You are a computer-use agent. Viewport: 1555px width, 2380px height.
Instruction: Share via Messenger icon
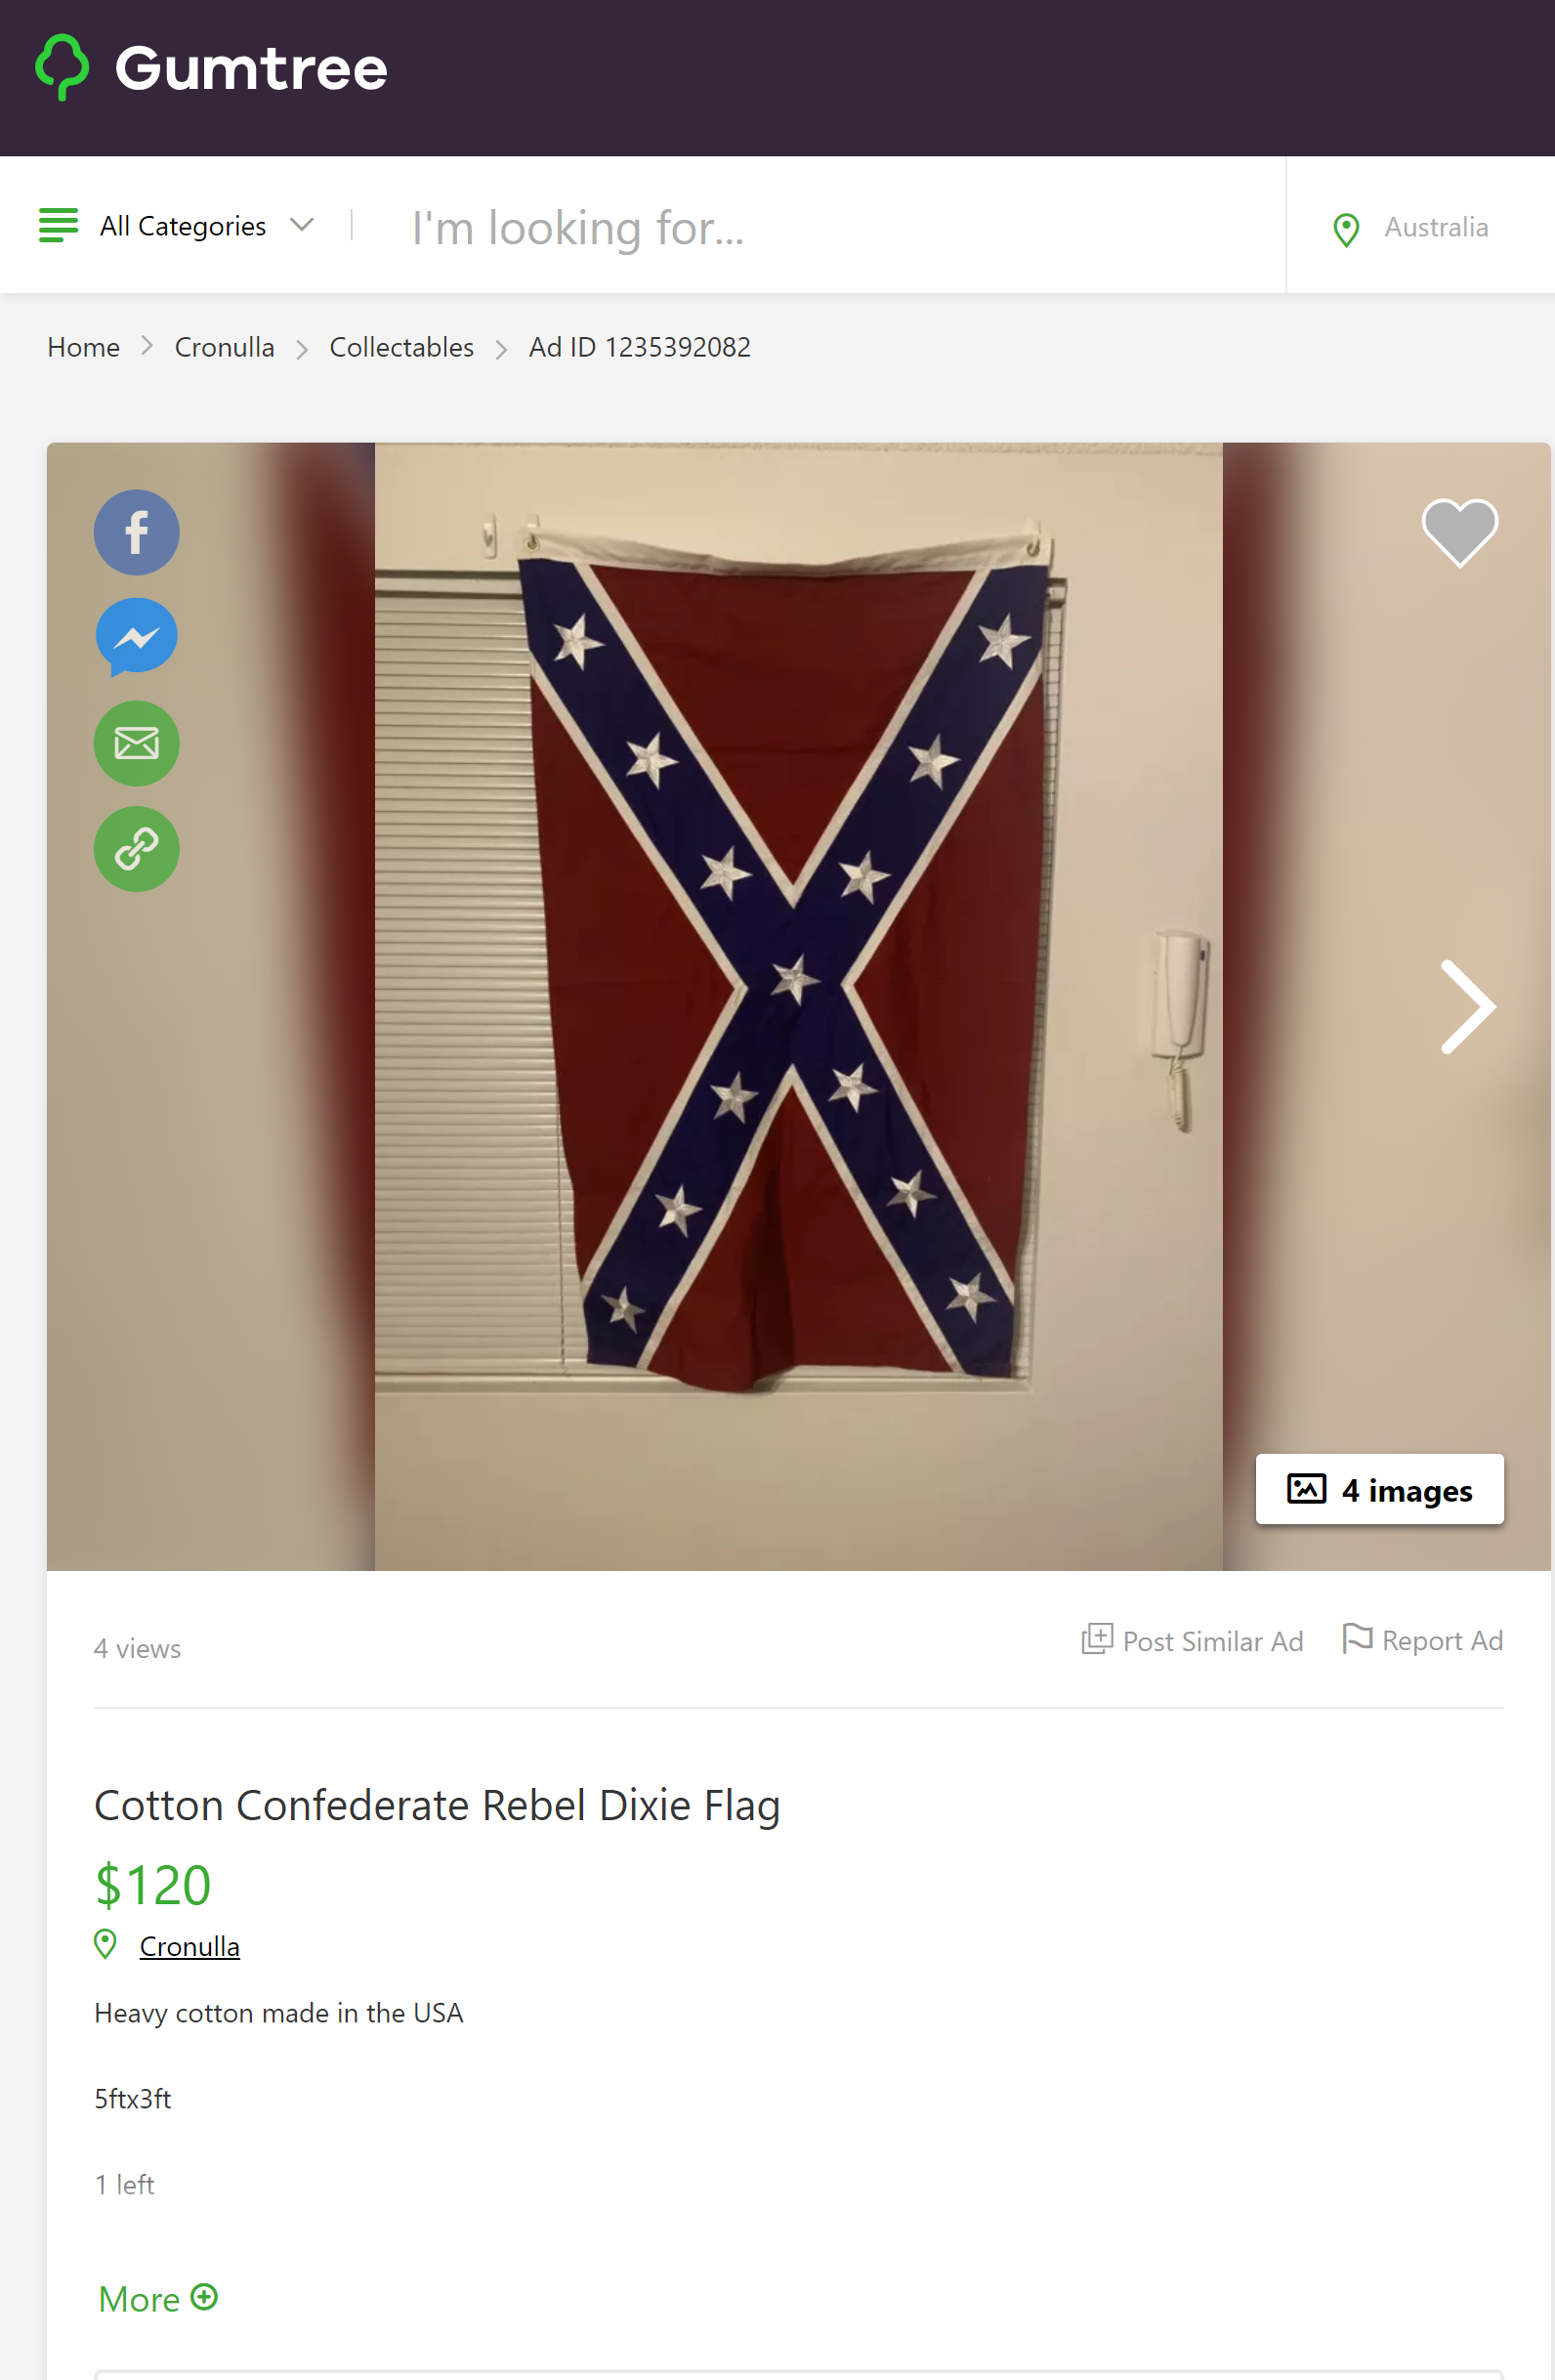click(136, 637)
